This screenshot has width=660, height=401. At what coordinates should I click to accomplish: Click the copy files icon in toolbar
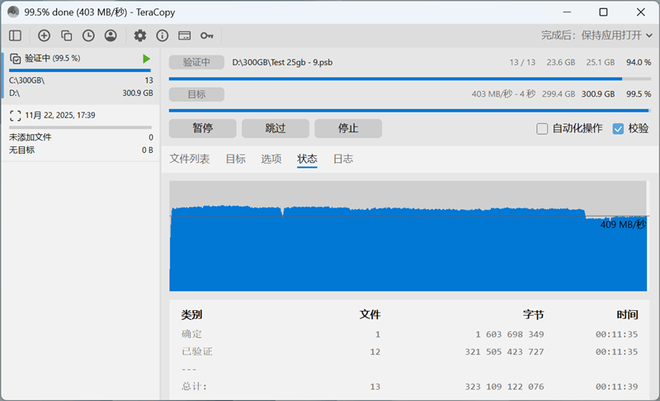point(66,35)
